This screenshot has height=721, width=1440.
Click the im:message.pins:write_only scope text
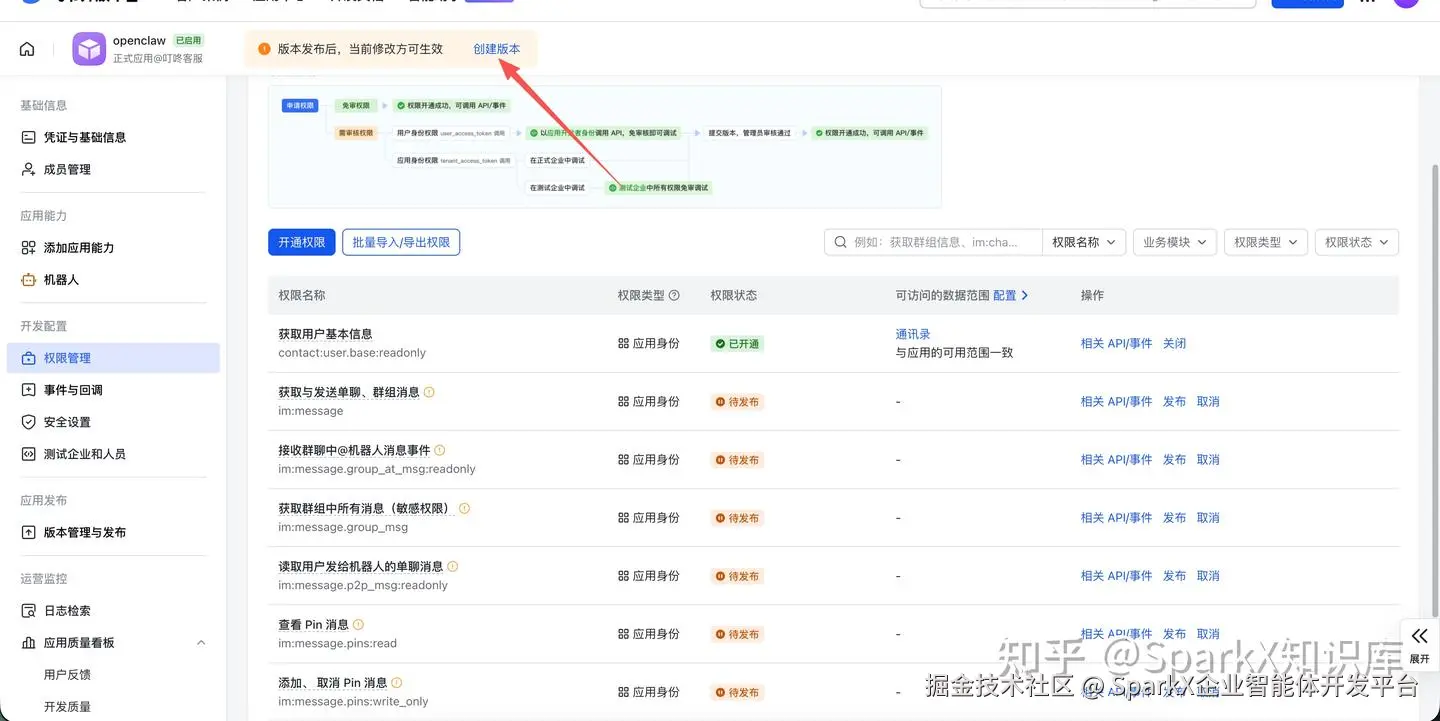(353, 701)
